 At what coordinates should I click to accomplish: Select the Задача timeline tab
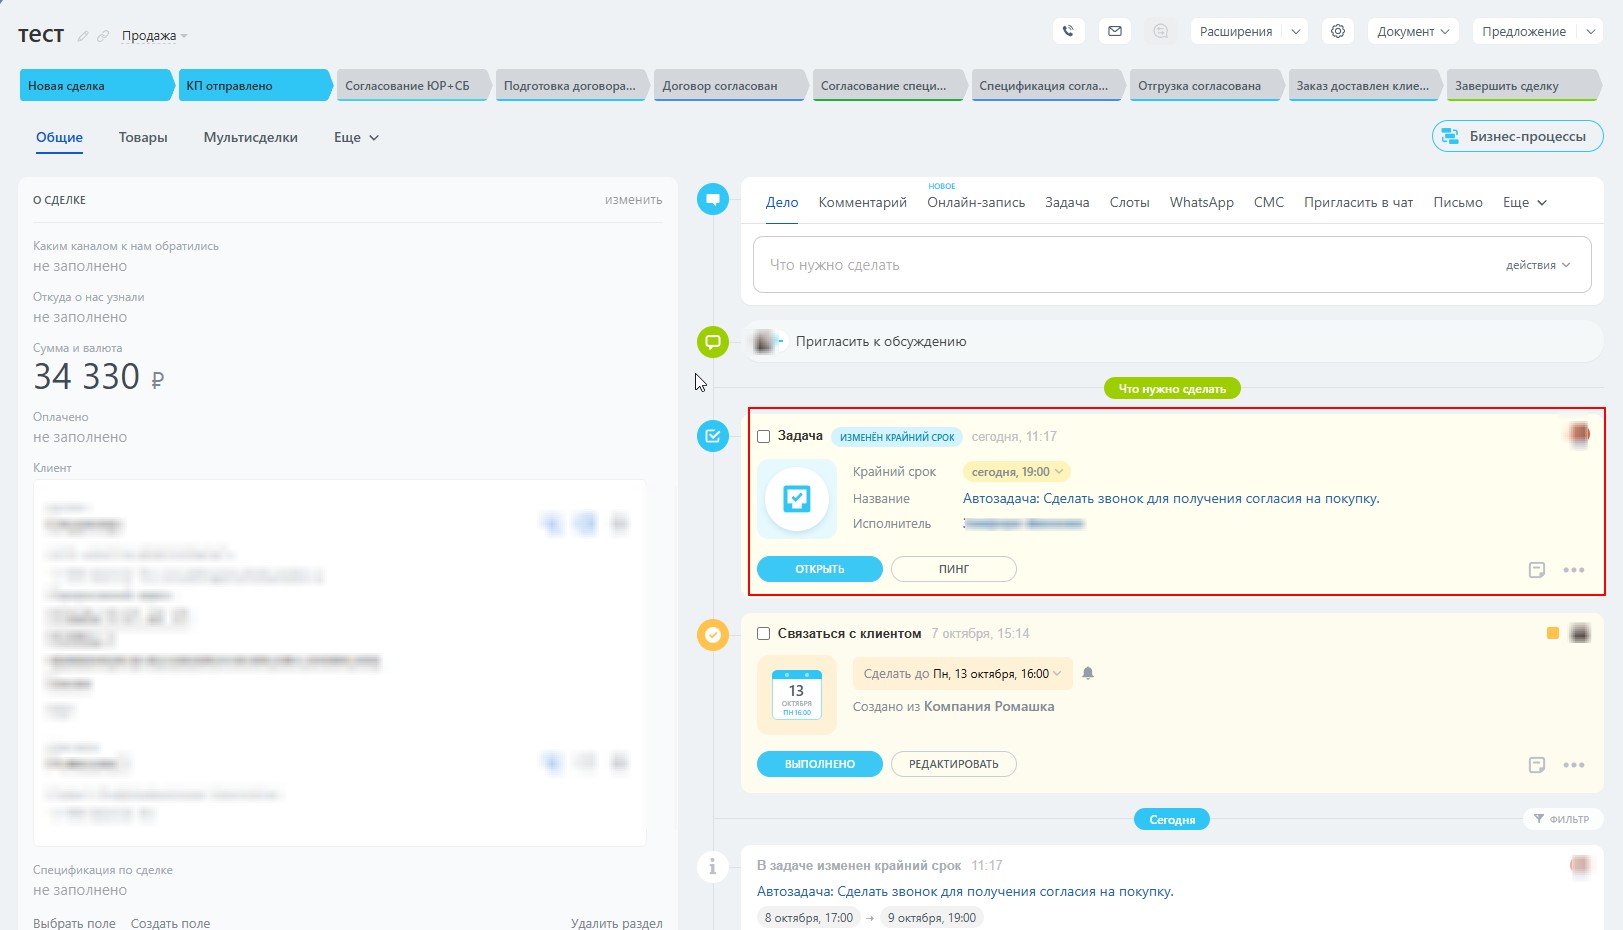[x=1067, y=202]
